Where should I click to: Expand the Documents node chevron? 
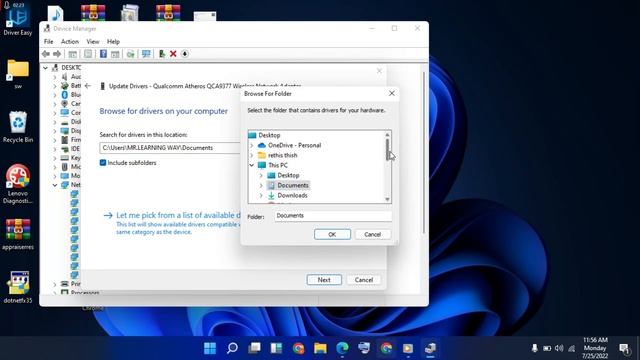click(x=261, y=185)
